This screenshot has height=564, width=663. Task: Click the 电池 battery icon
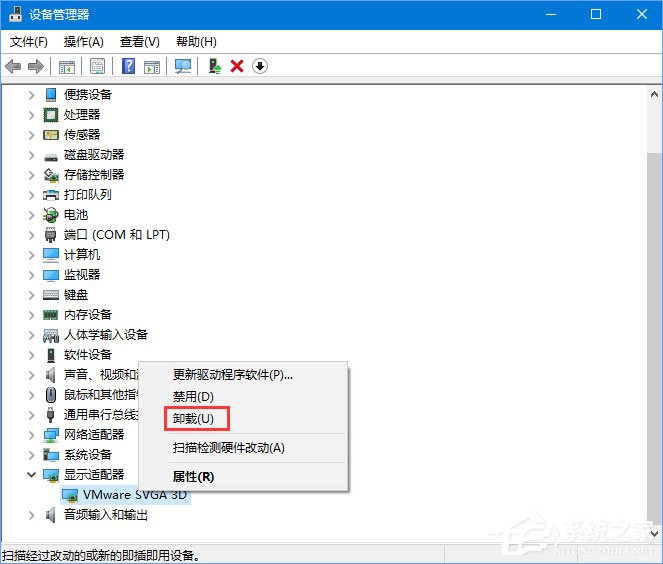[x=50, y=215]
